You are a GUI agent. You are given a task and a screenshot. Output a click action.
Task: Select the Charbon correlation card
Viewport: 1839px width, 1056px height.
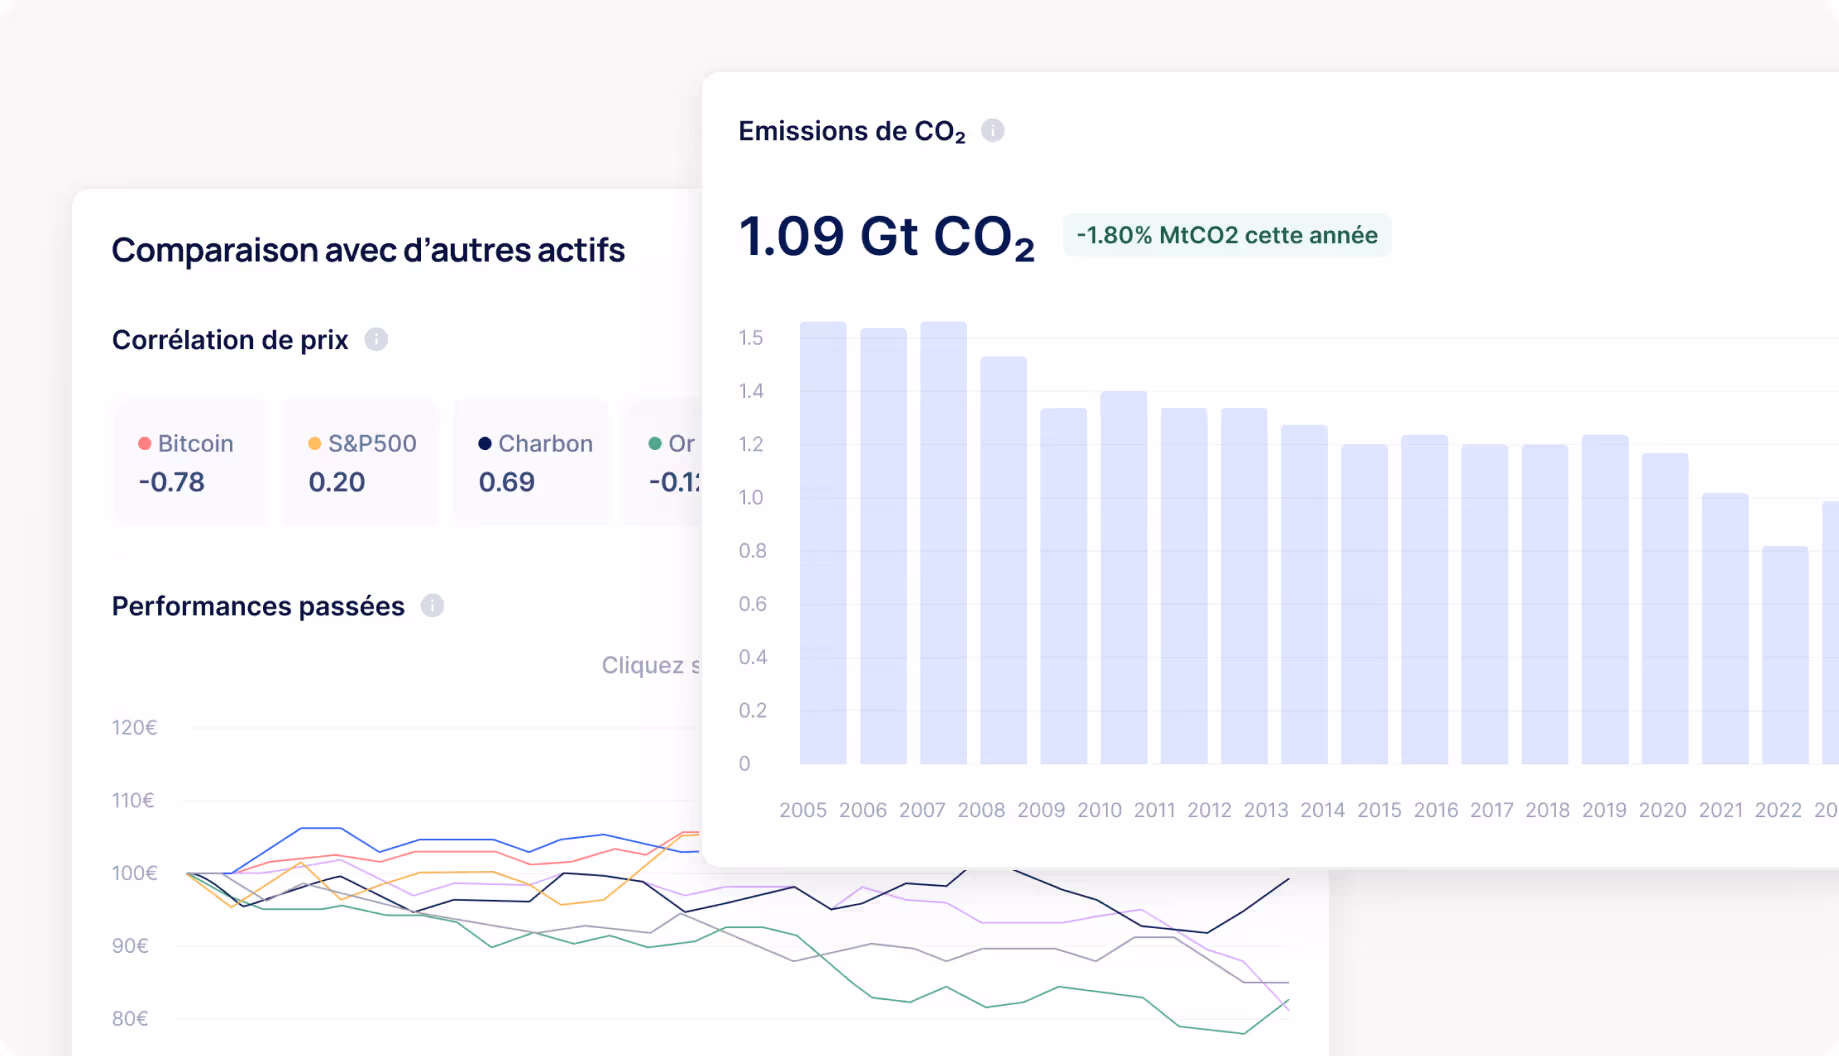click(530, 462)
